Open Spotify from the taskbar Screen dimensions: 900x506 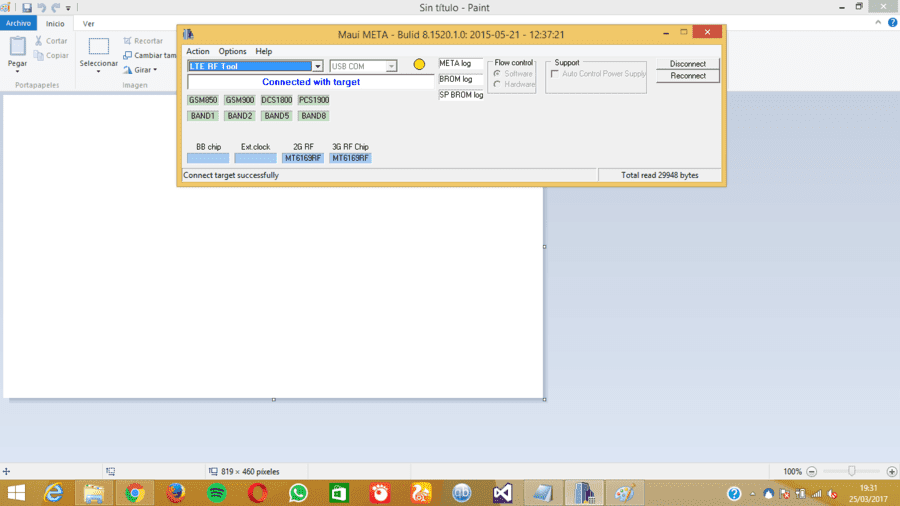click(x=216, y=493)
